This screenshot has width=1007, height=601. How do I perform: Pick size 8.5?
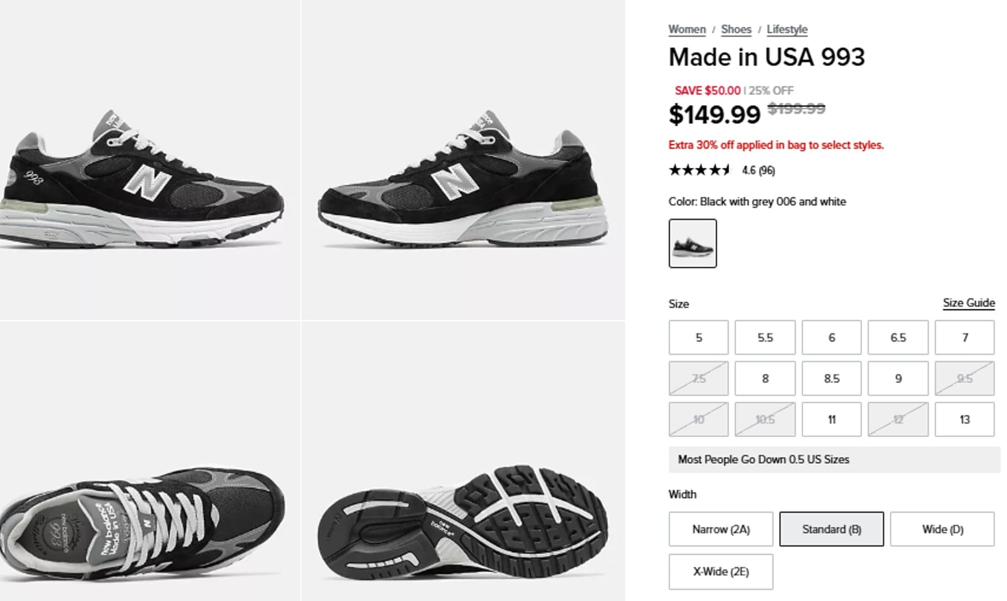832,379
